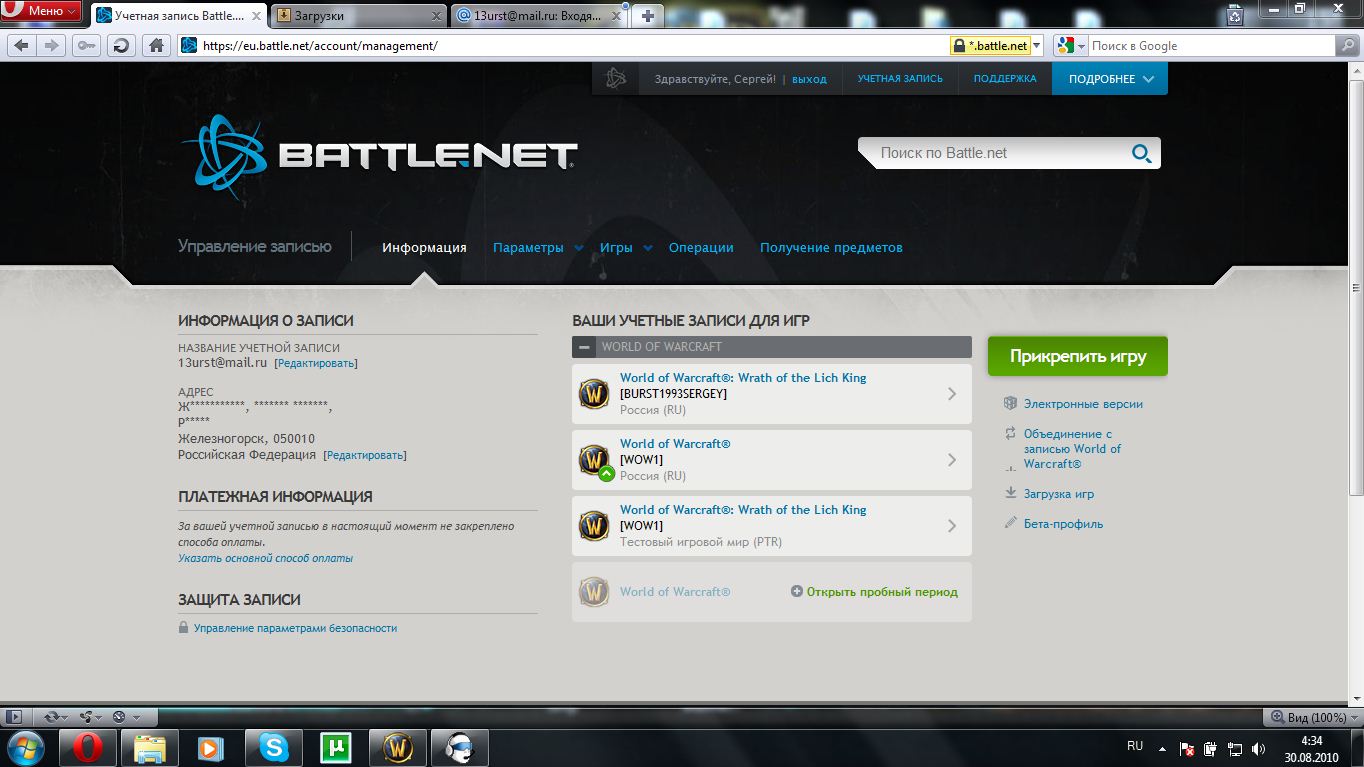Open Электронные версии link

coord(1083,404)
